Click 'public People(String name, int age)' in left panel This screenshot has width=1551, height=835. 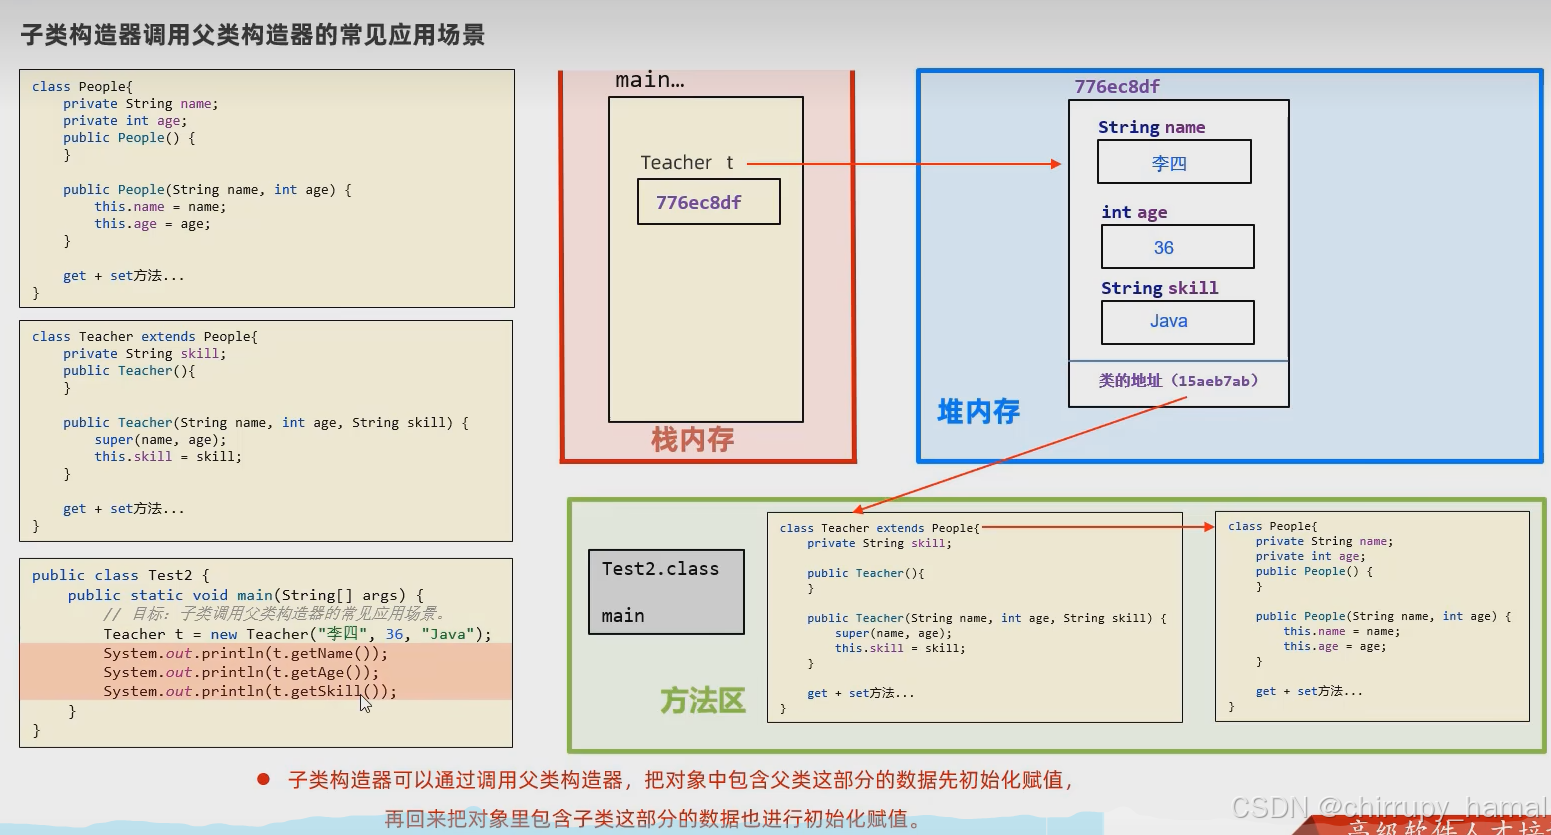(x=207, y=190)
